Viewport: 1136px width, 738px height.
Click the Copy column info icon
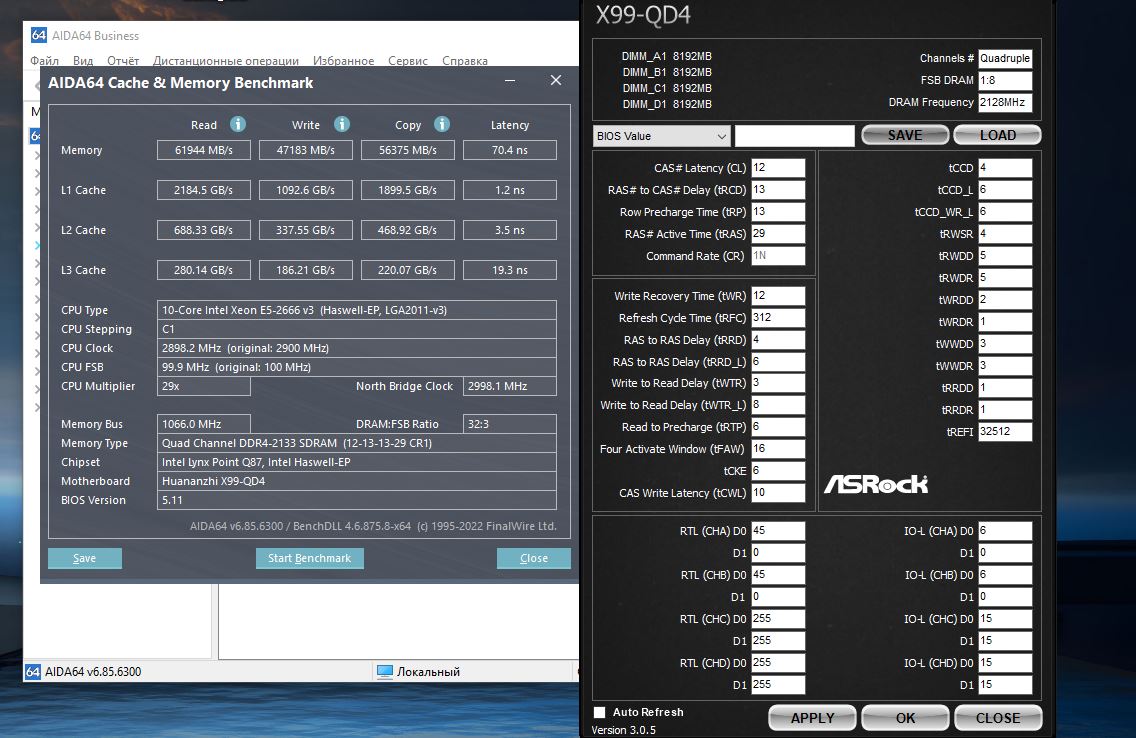[x=442, y=124]
